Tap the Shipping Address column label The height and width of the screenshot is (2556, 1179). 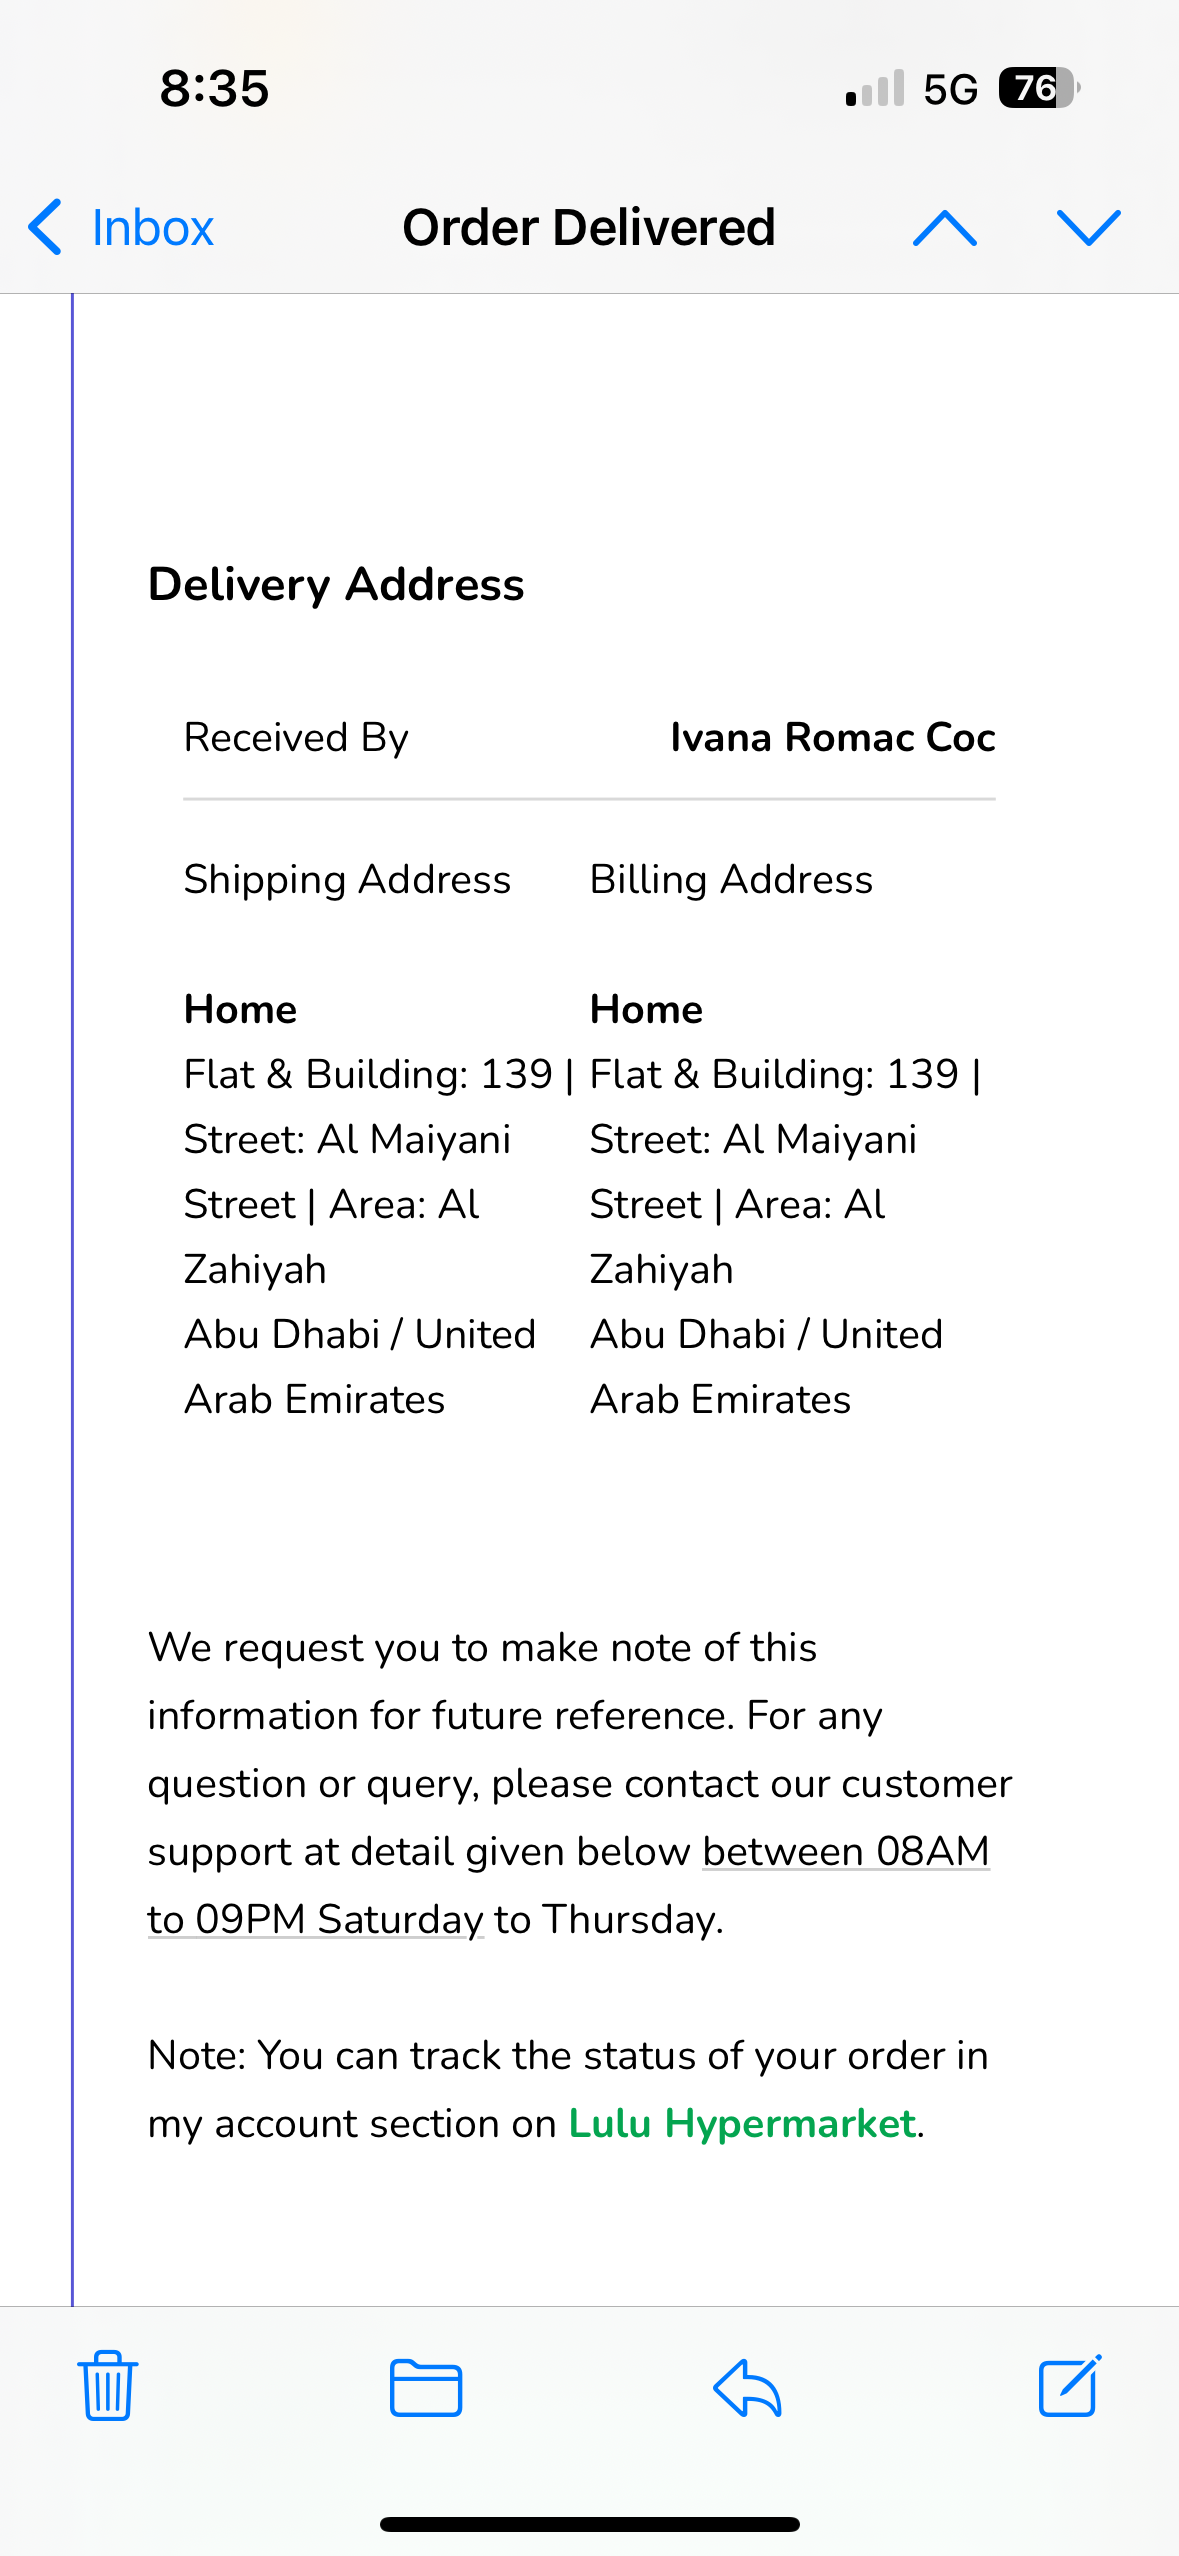click(347, 880)
